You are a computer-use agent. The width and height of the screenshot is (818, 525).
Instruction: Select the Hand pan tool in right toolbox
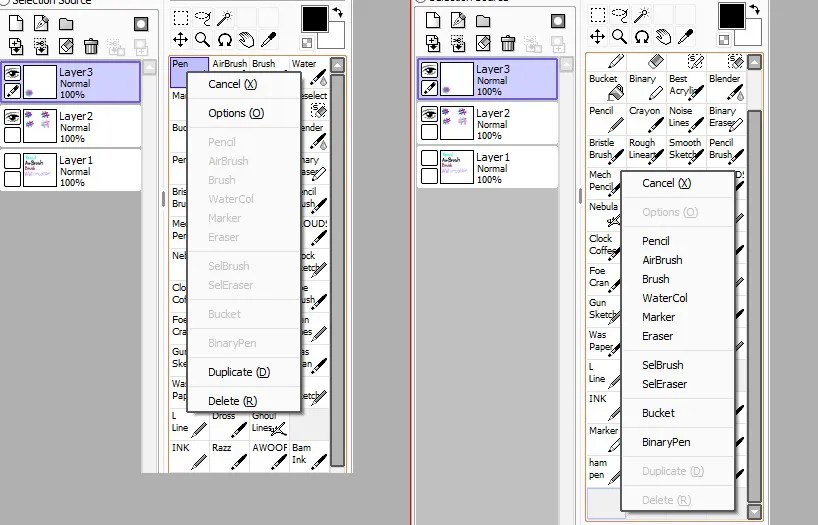point(664,37)
